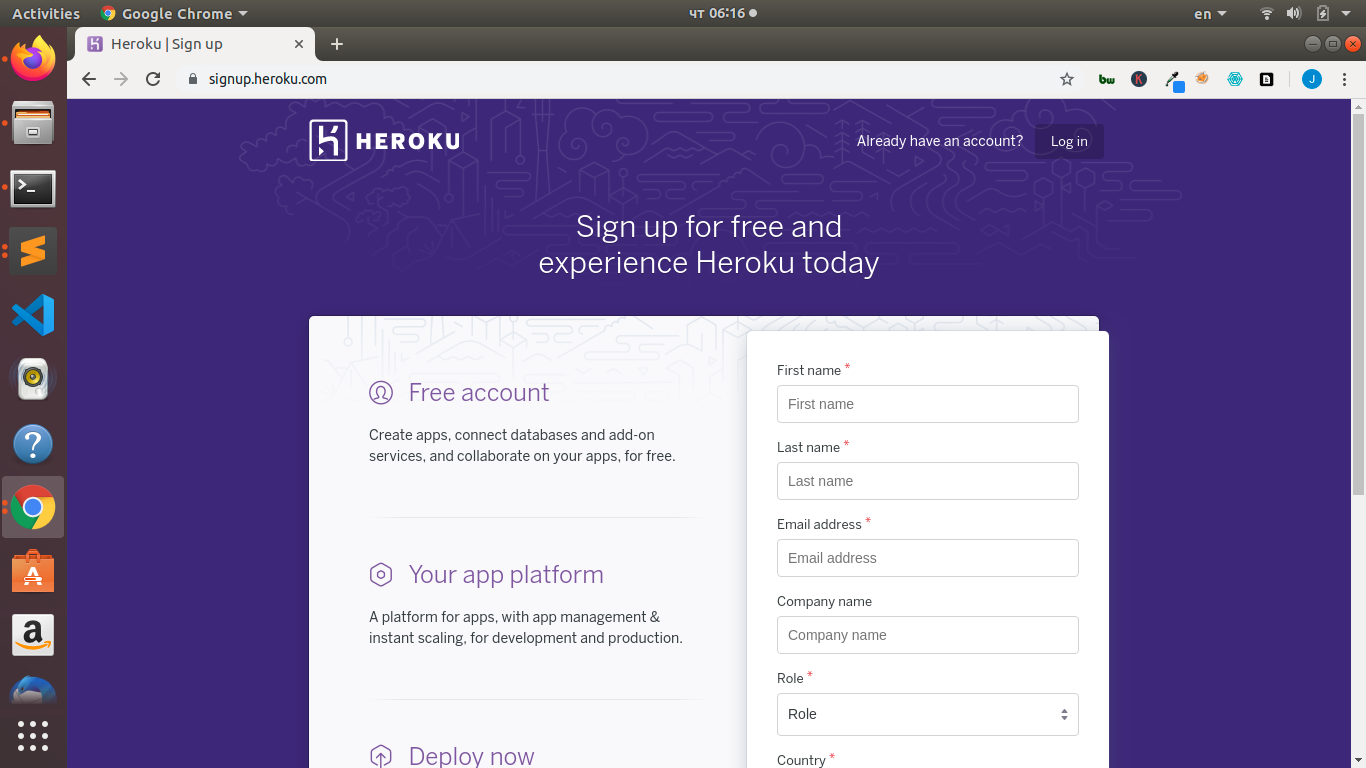Open the system status dropdown arrow
This screenshot has width=1366, height=768.
pos(1345,13)
